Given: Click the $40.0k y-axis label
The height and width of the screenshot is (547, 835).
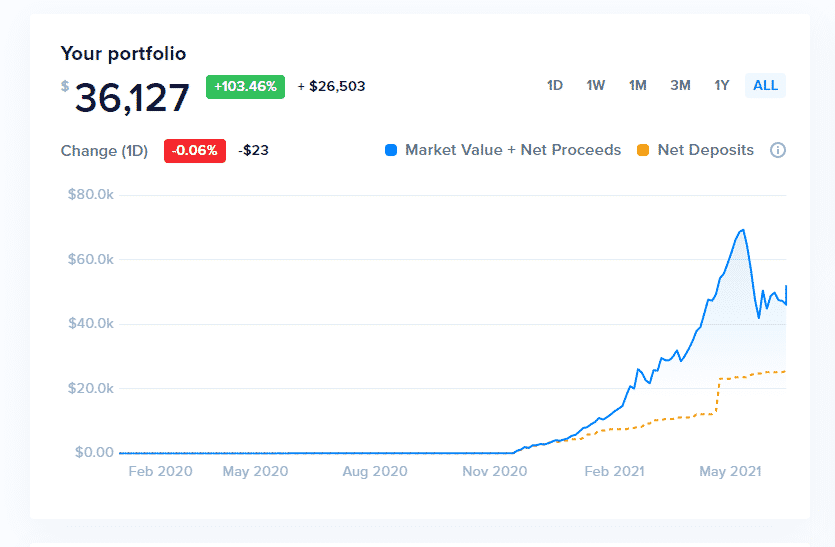Looking at the screenshot, I should [x=90, y=324].
